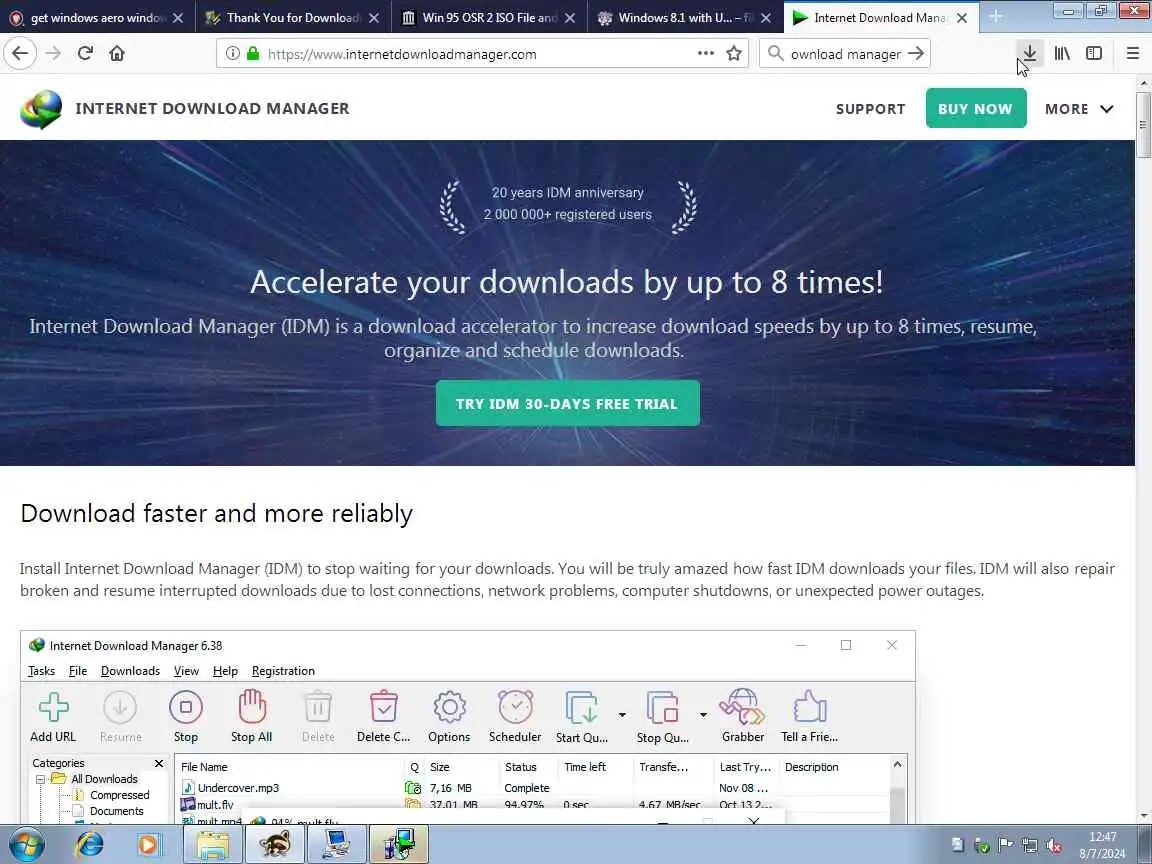Image resolution: width=1152 pixels, height=864 pixels.
Task: Close the 'get windows aero window' tab
Action: (x=178, y=18)
